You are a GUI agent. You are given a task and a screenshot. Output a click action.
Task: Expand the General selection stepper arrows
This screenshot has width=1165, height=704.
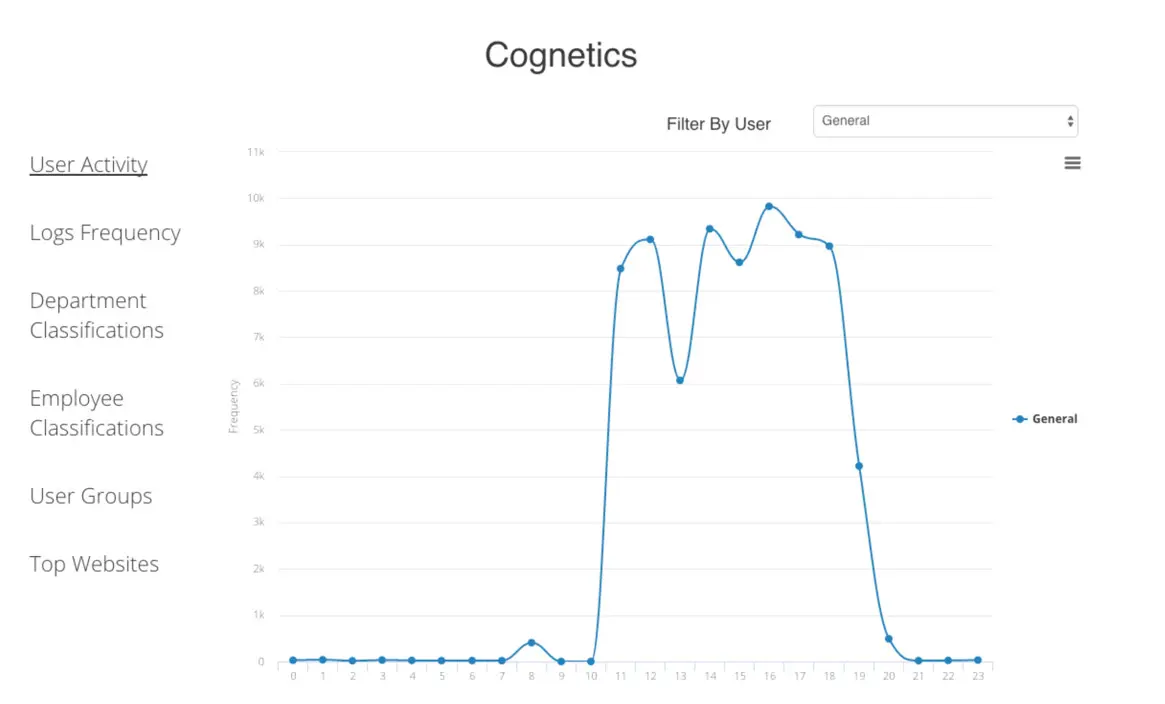click(x=1072, y=120)
